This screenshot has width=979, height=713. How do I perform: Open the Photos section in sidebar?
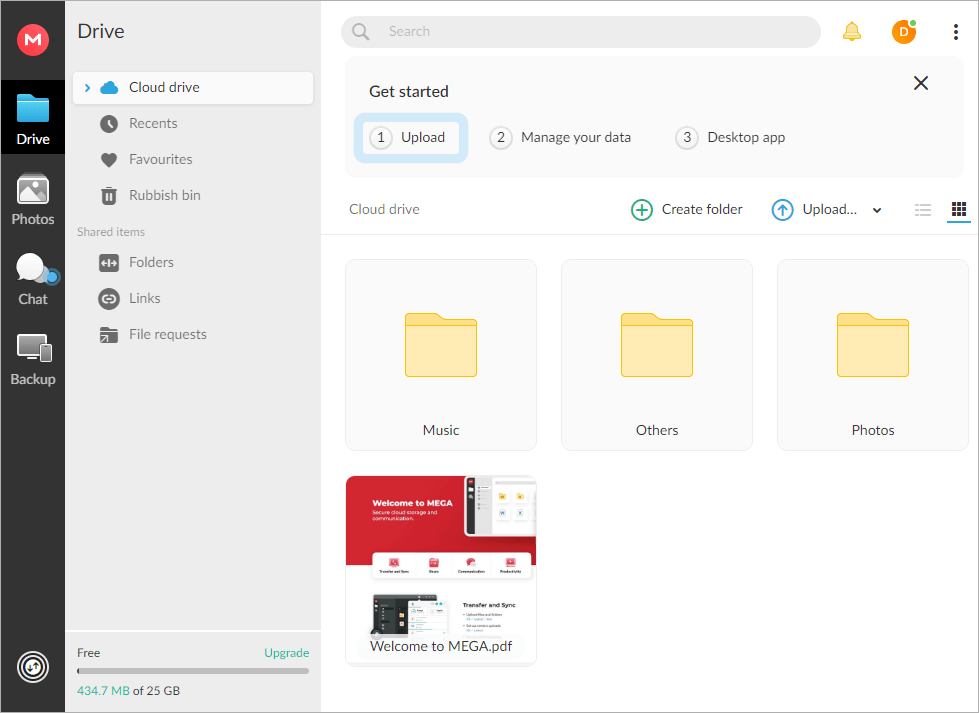[x=33, y=199]
